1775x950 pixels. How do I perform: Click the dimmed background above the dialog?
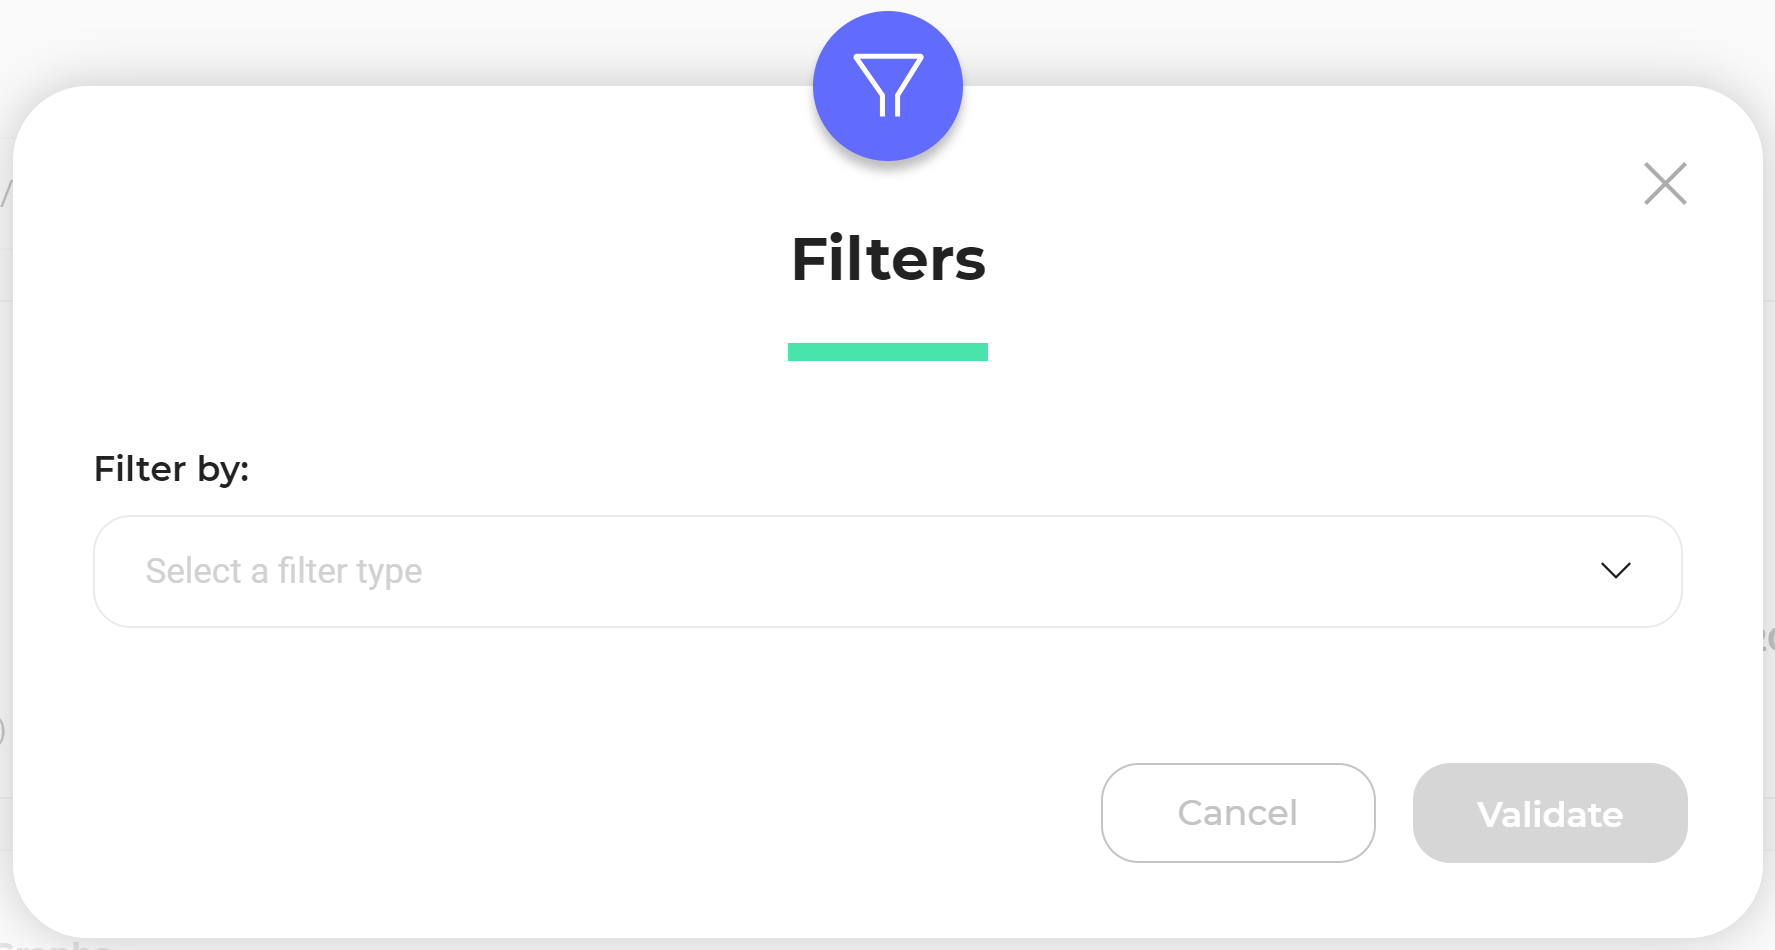(400, 40)
